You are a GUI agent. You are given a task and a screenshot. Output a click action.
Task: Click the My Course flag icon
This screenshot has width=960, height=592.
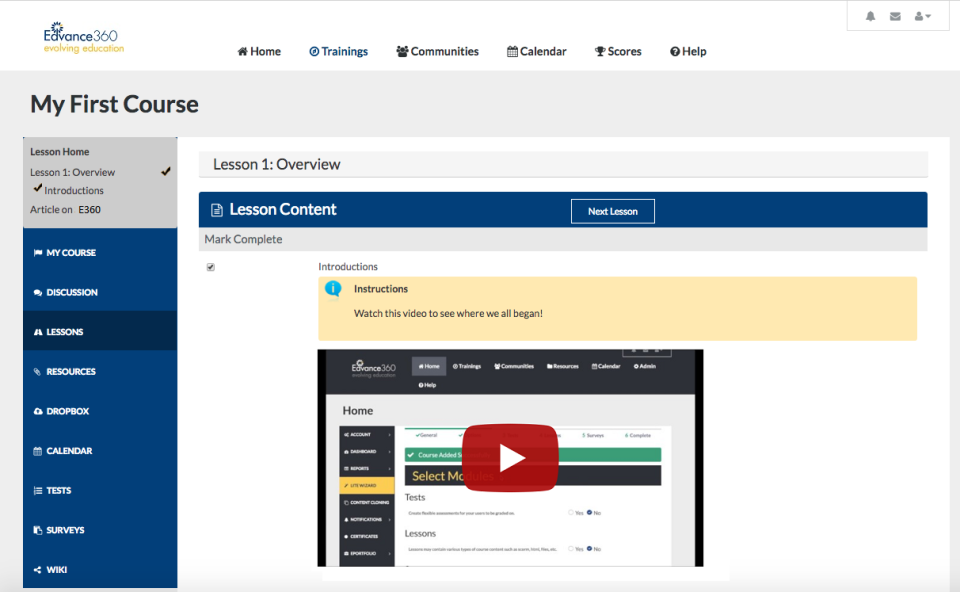pyautogui.click(x=38, y=252)
